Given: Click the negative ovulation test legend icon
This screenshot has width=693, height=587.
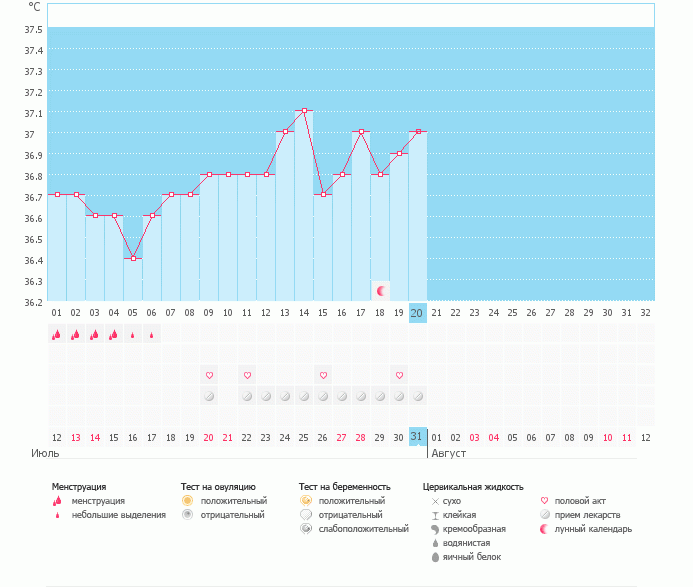Looking at the screenshot, I should click(187, 515).
